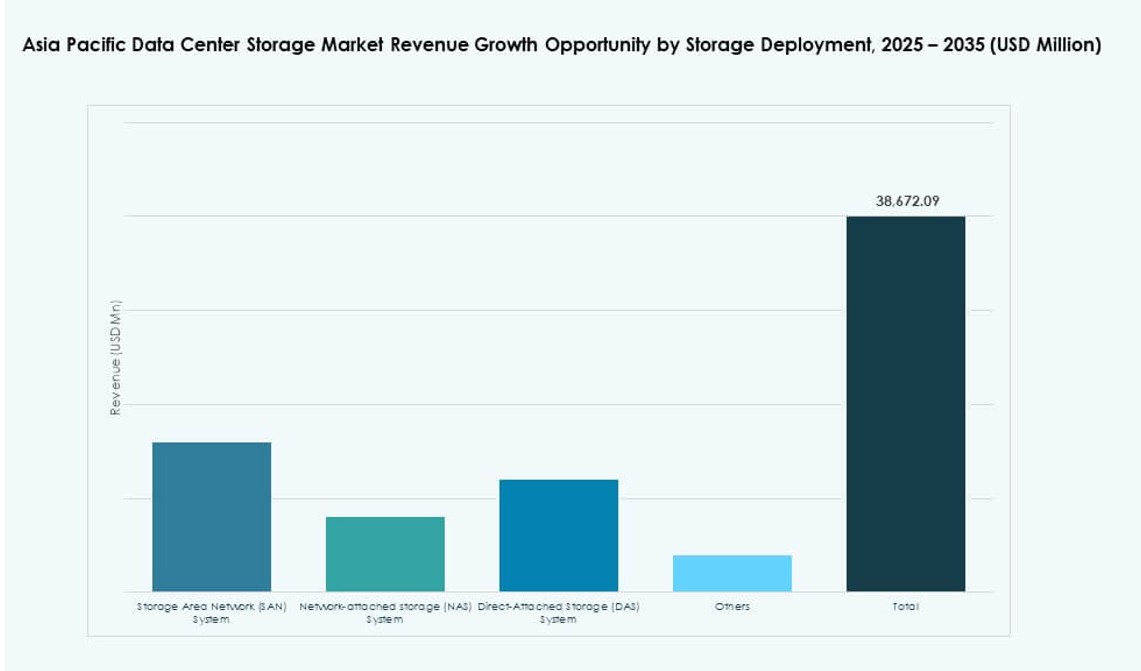
Task: Click the Network-attached storage (NAS) System bar
Action: pyautogui.click(x=384, y=553)
